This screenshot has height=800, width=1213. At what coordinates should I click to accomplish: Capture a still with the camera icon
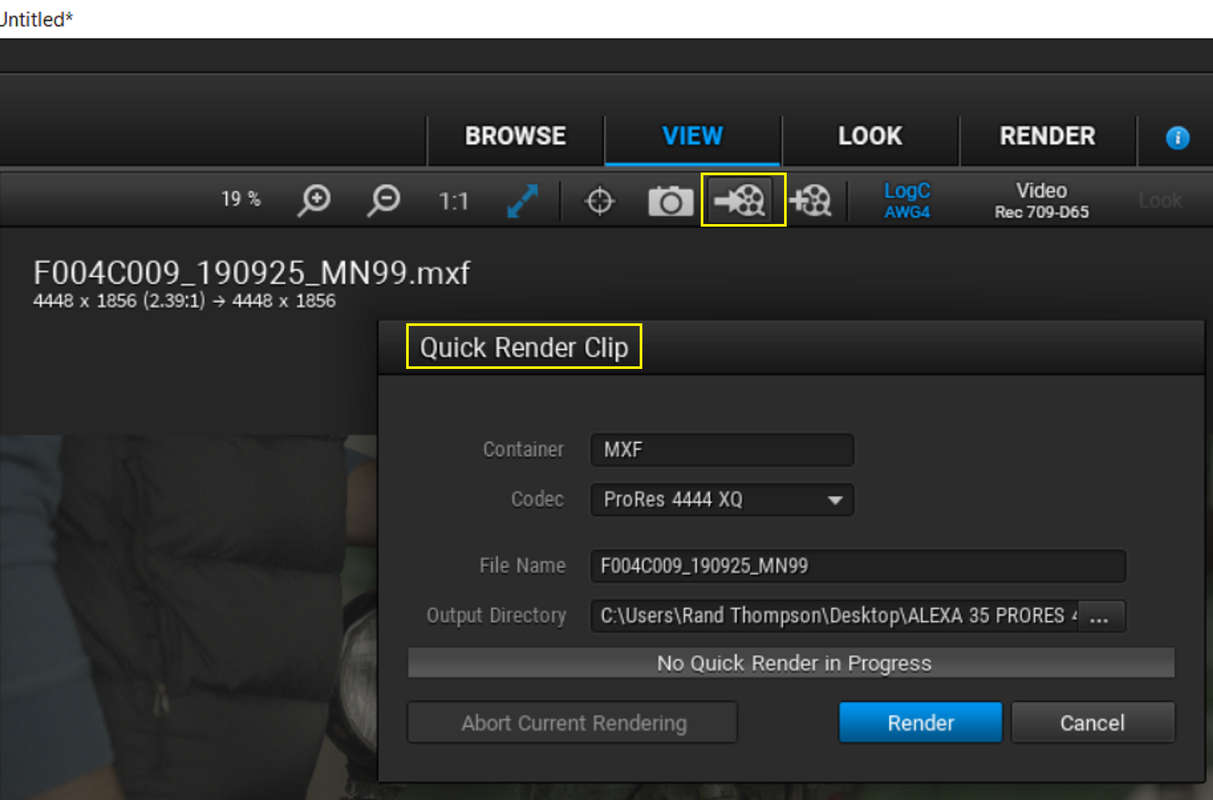pos(670,201)
